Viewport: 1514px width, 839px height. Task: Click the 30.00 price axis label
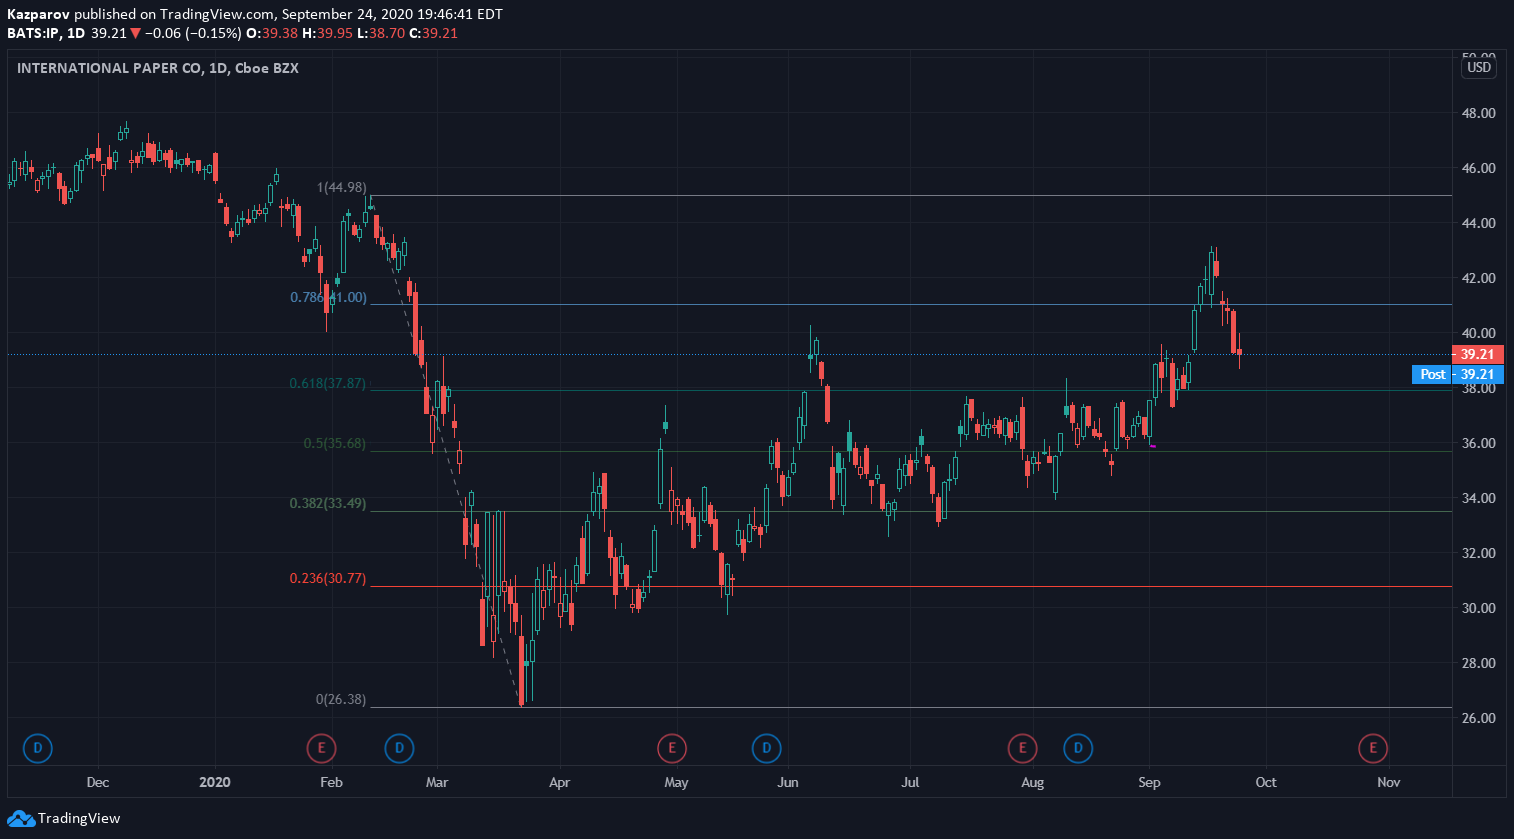point(1479,609)
